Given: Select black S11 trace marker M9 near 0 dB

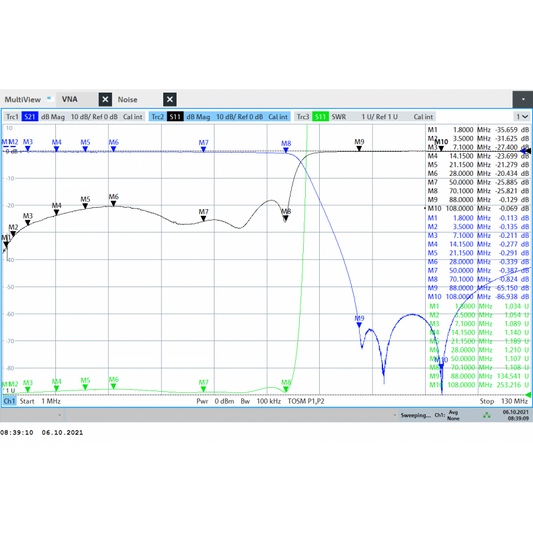Looking at the screenshot, I should tap(359, 149).
